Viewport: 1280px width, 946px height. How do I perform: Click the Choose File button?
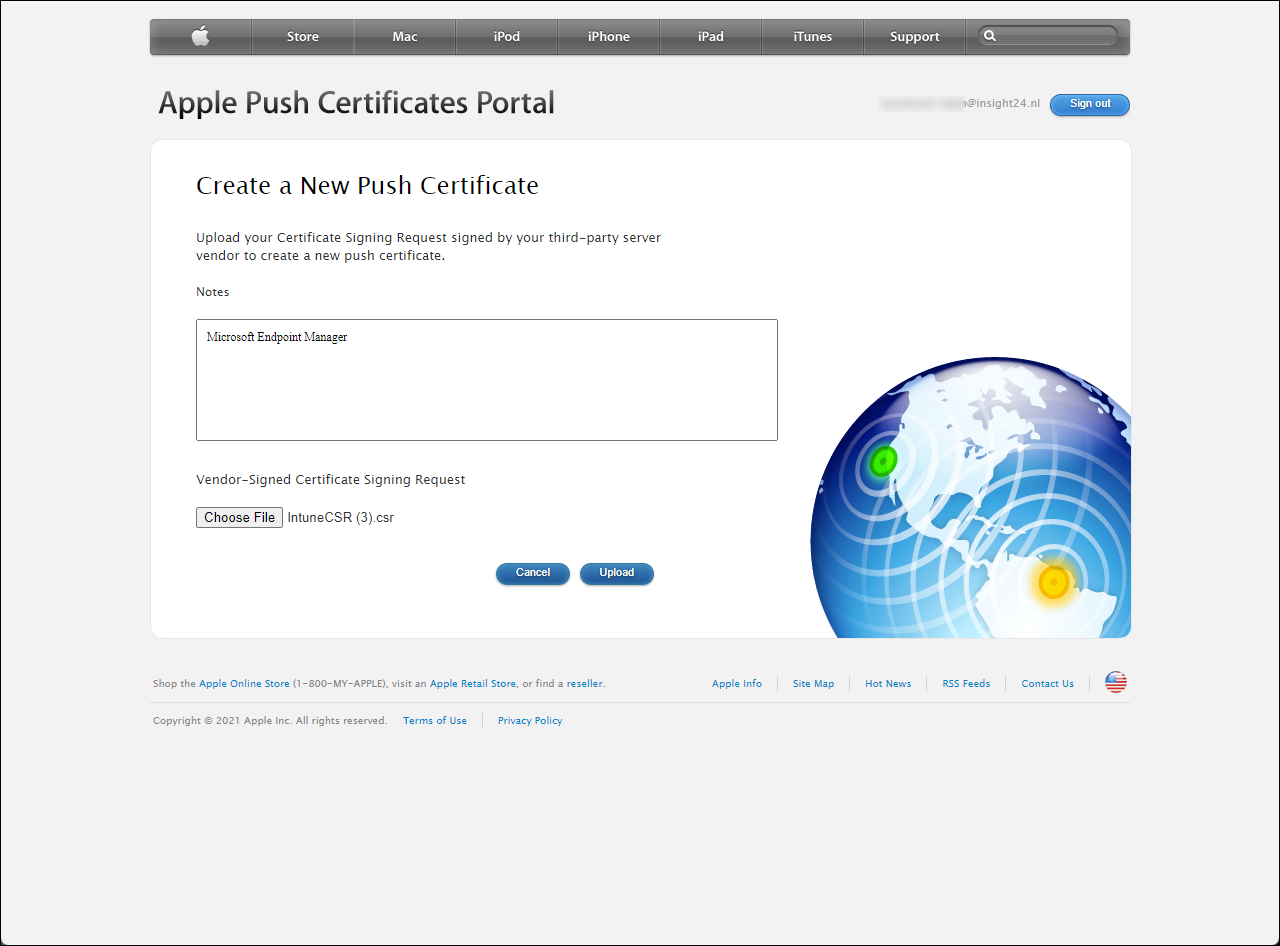(x=240, y=518)
